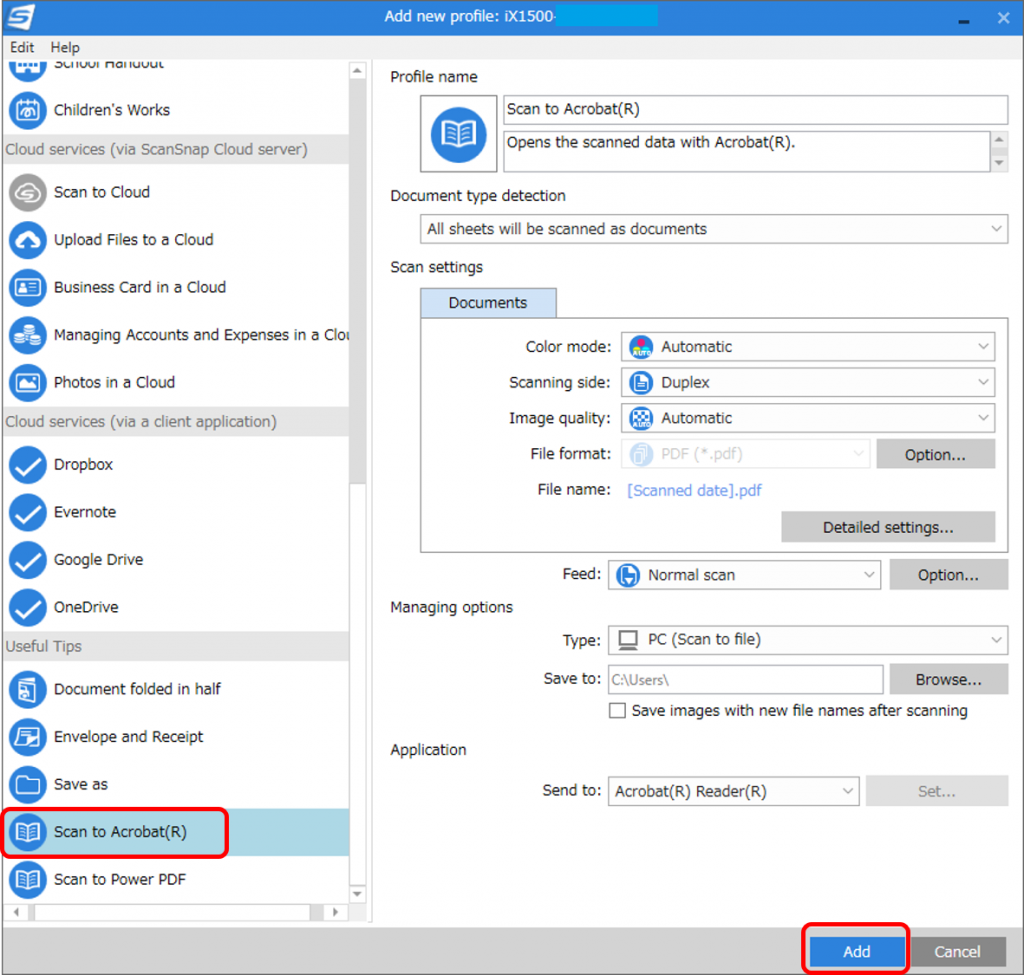Click the Add button
The width and height of the screenshot is (1024, 975).
[856, 951]
